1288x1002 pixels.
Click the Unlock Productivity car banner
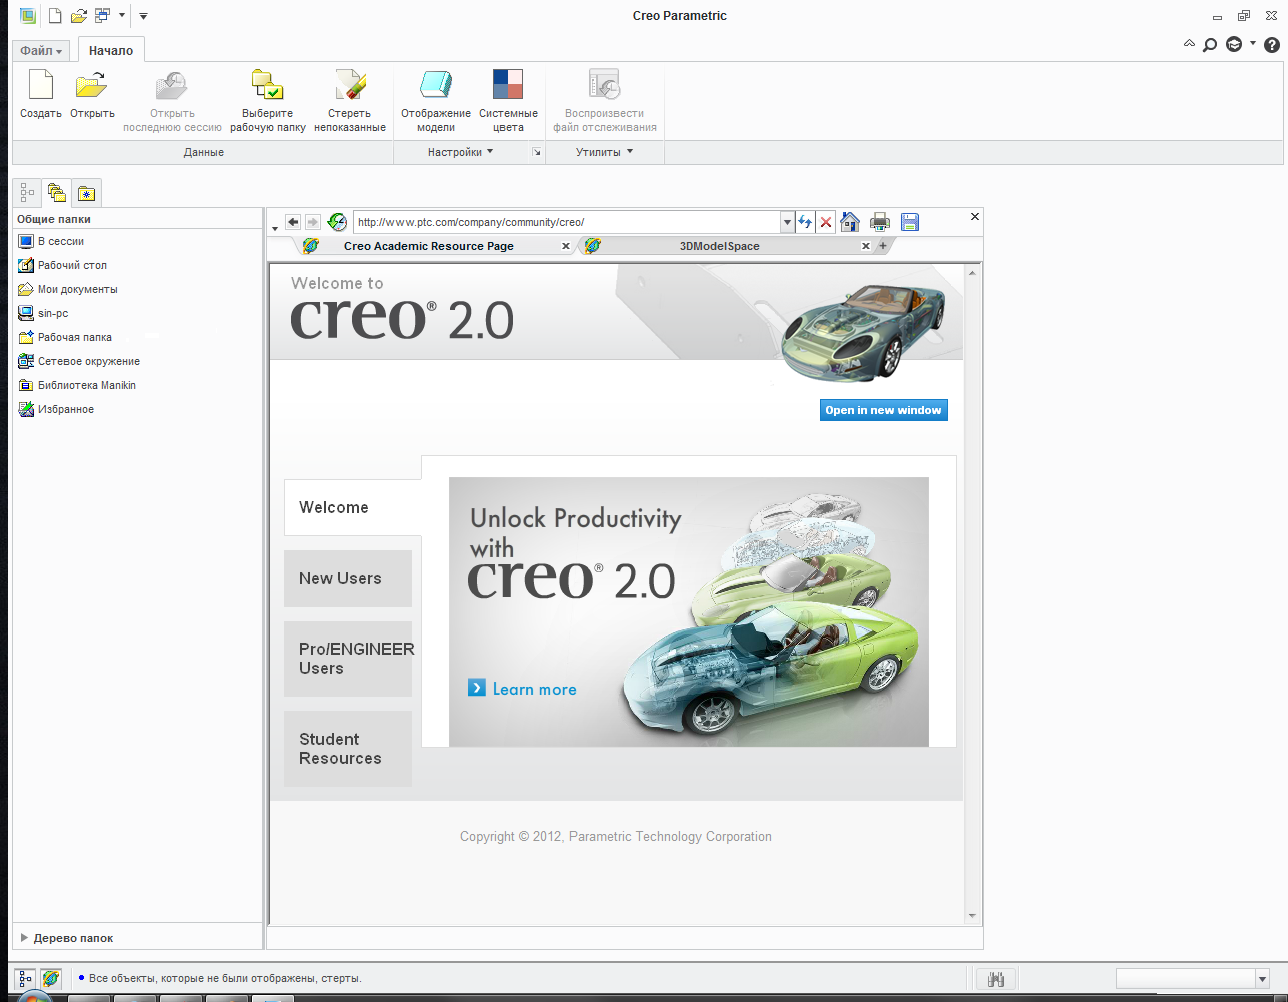click(x=689, y=612)
